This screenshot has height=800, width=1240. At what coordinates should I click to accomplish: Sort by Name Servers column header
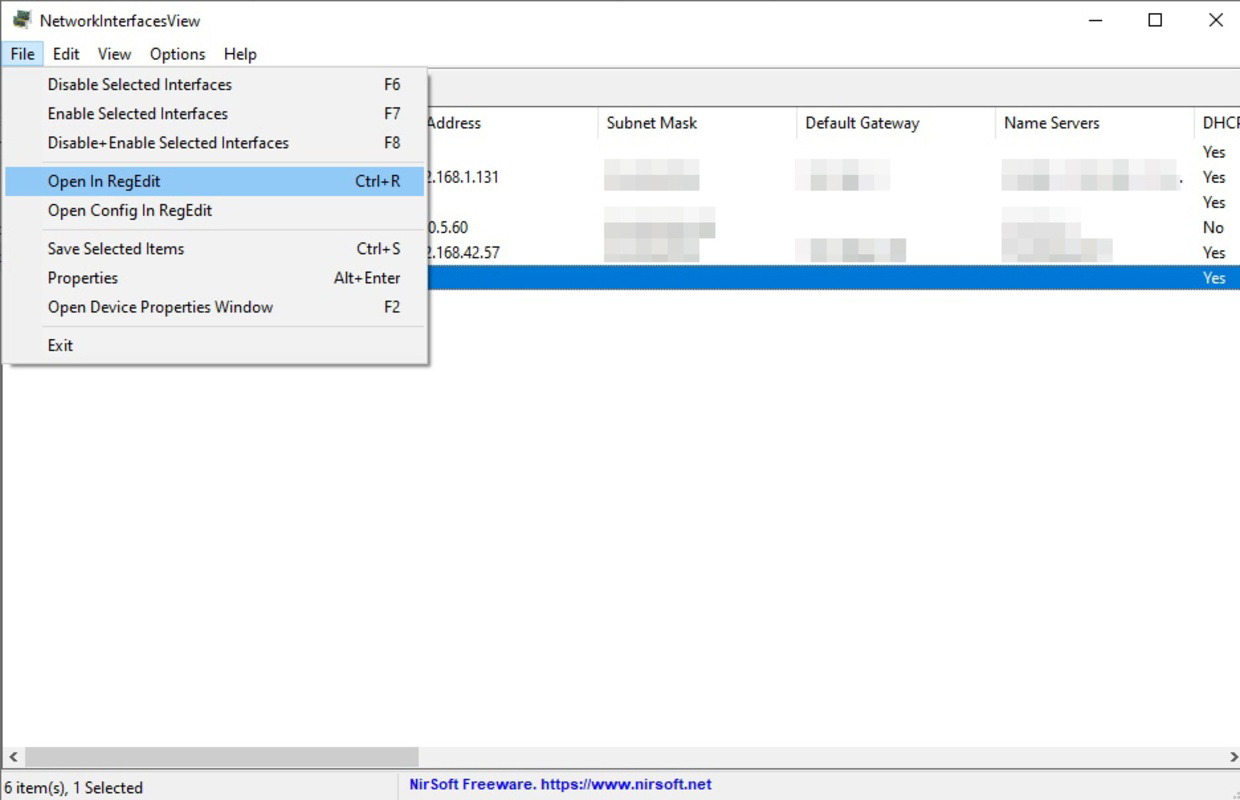1094,123
